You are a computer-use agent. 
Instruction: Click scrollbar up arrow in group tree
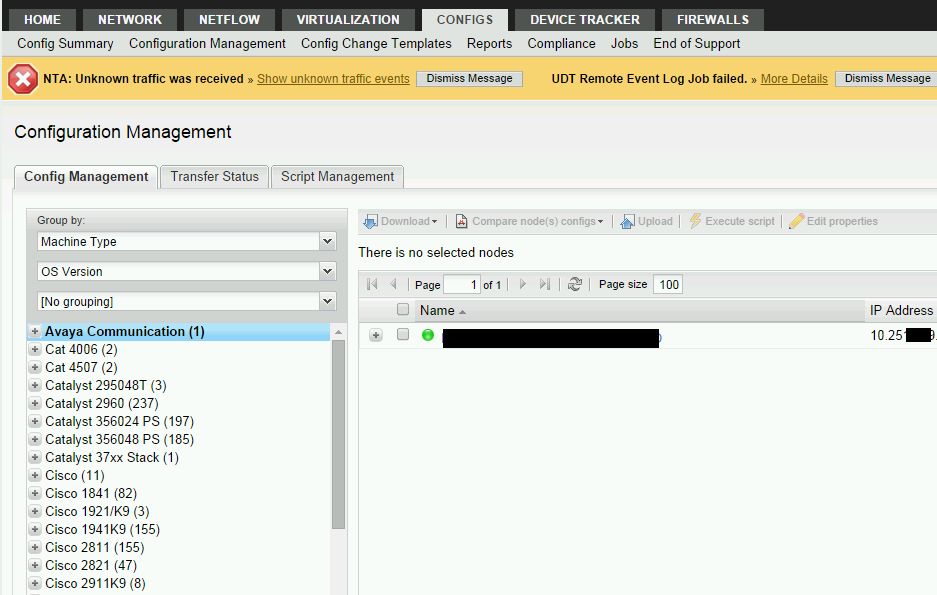tap(338, 332)
